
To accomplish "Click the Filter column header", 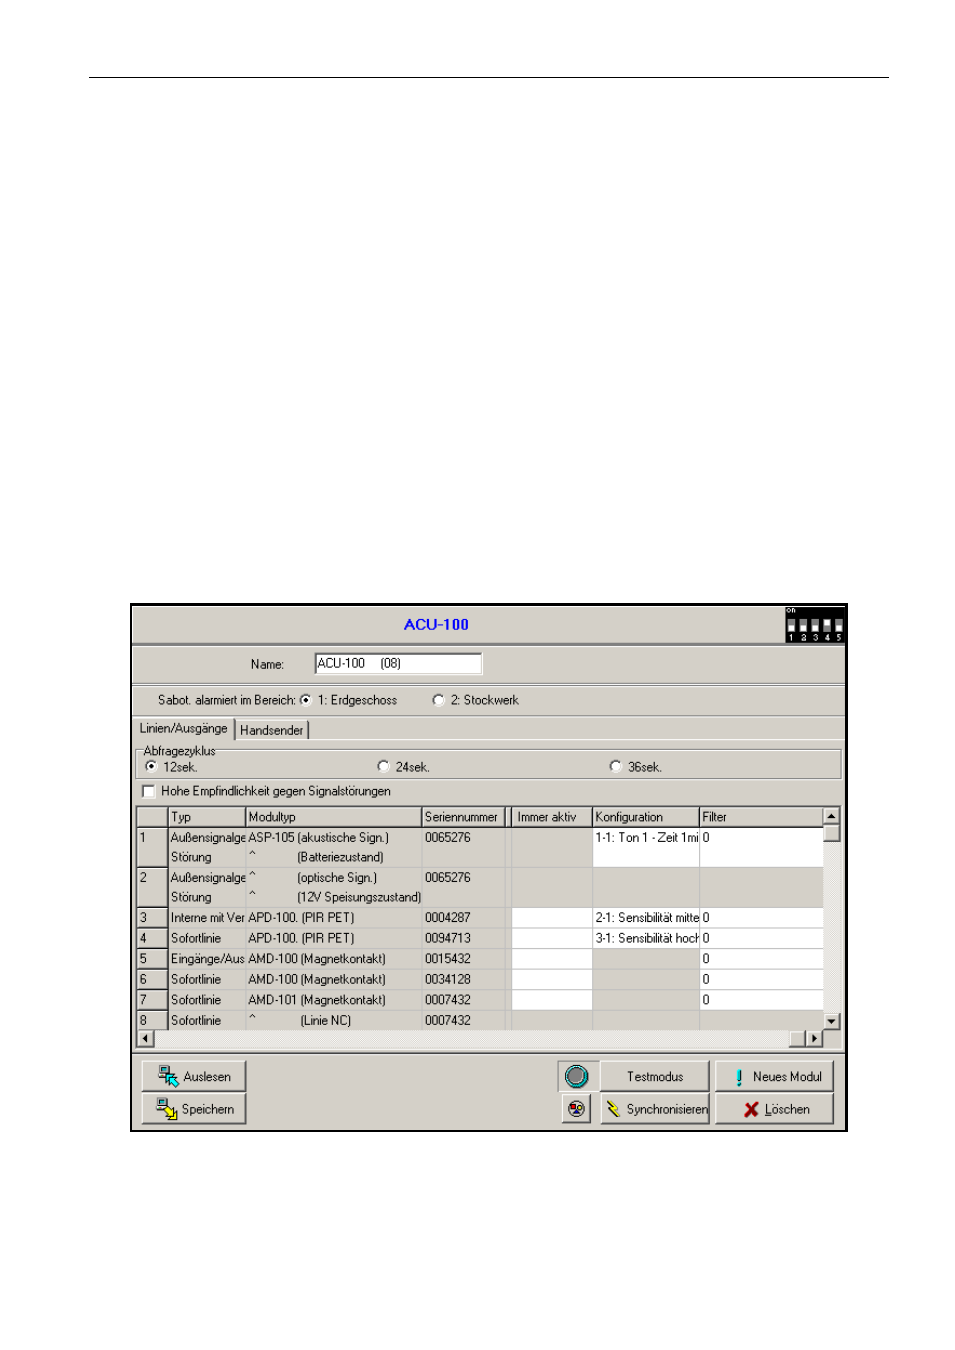I will (761, 817).
